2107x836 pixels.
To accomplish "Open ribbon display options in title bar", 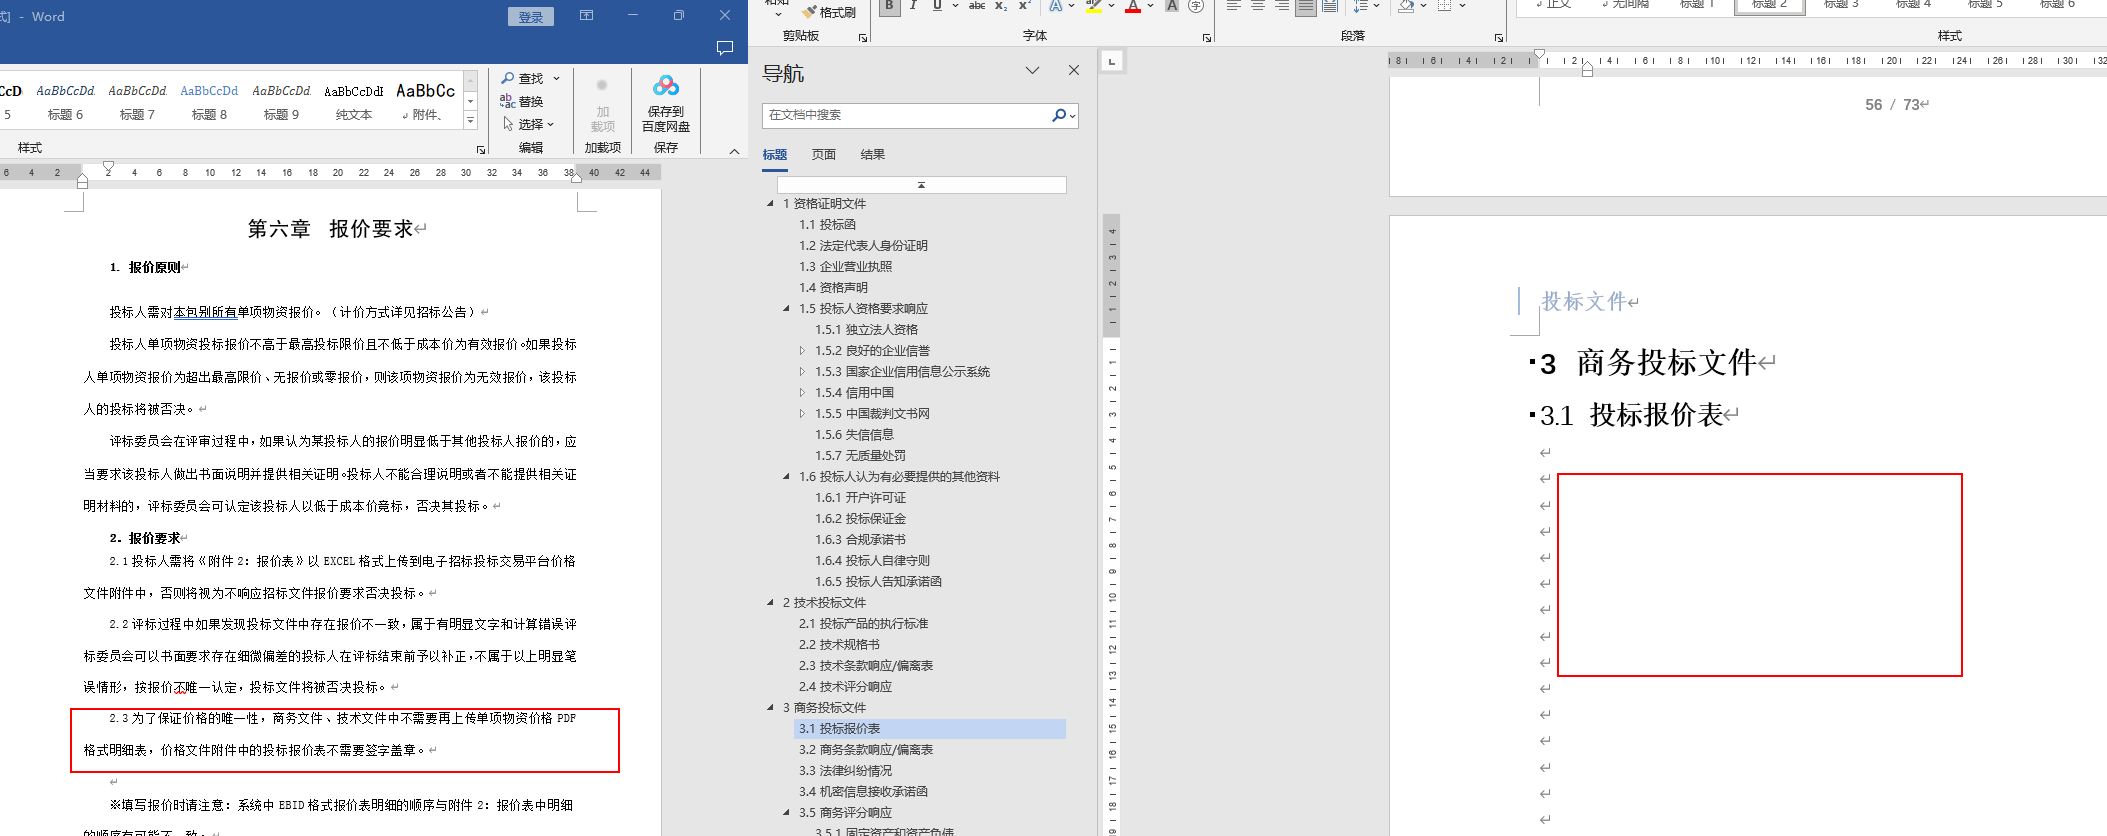I will (x=587, y=15).
